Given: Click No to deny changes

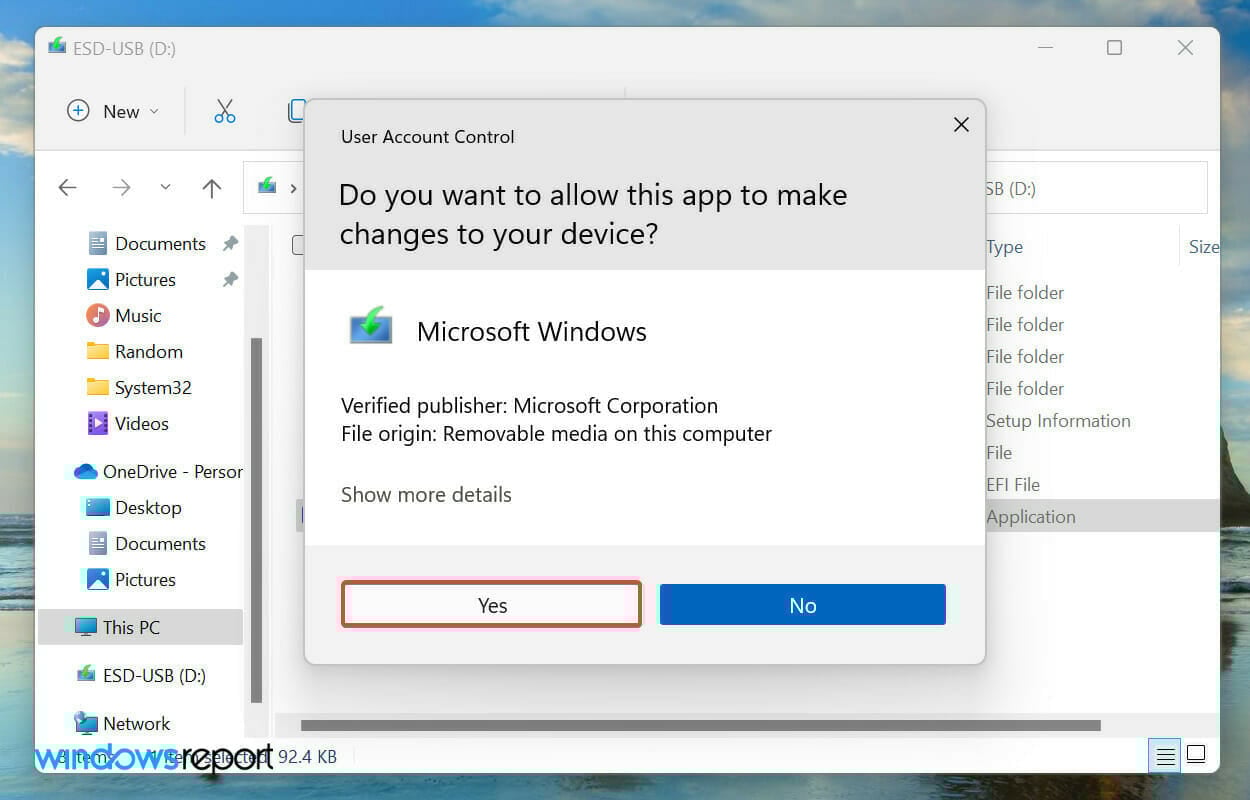Looking at the screenshot, I should click(803, 605).
